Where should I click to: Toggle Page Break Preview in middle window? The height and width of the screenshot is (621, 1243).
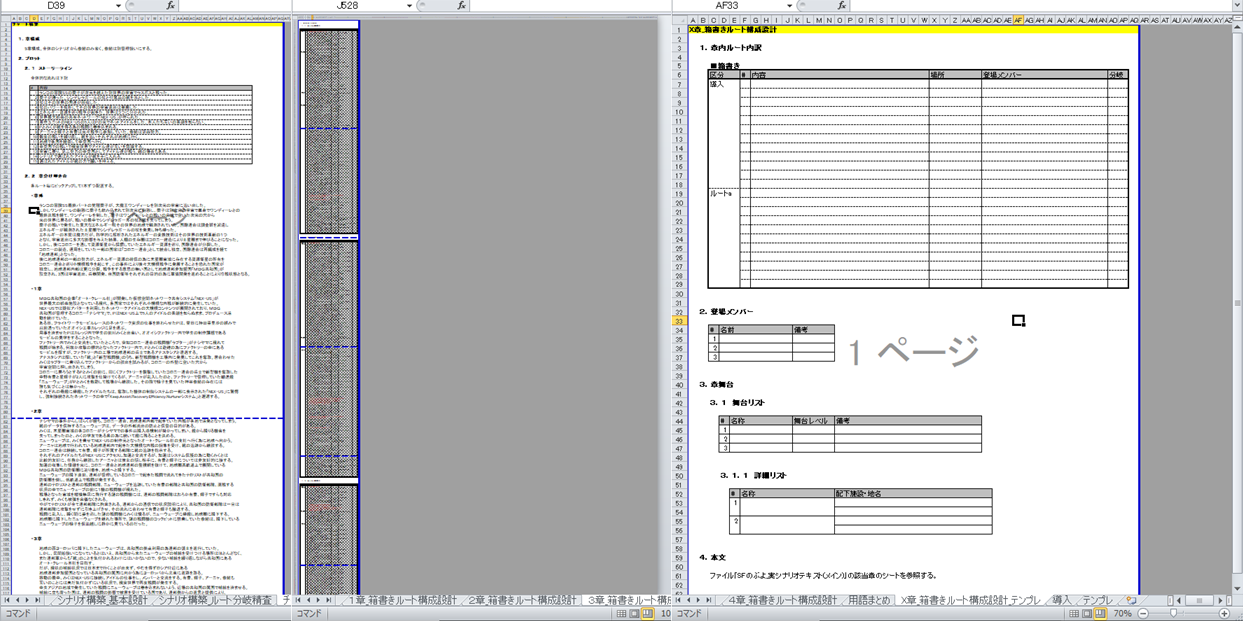[x=648, y=613]
